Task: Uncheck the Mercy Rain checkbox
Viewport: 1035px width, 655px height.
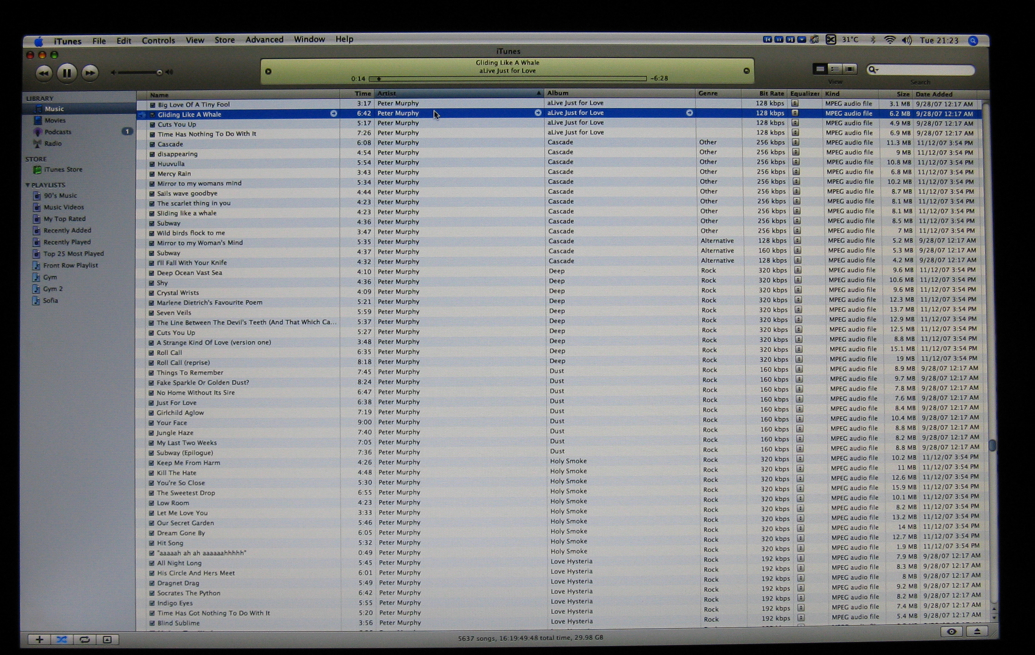Action: 152,174
